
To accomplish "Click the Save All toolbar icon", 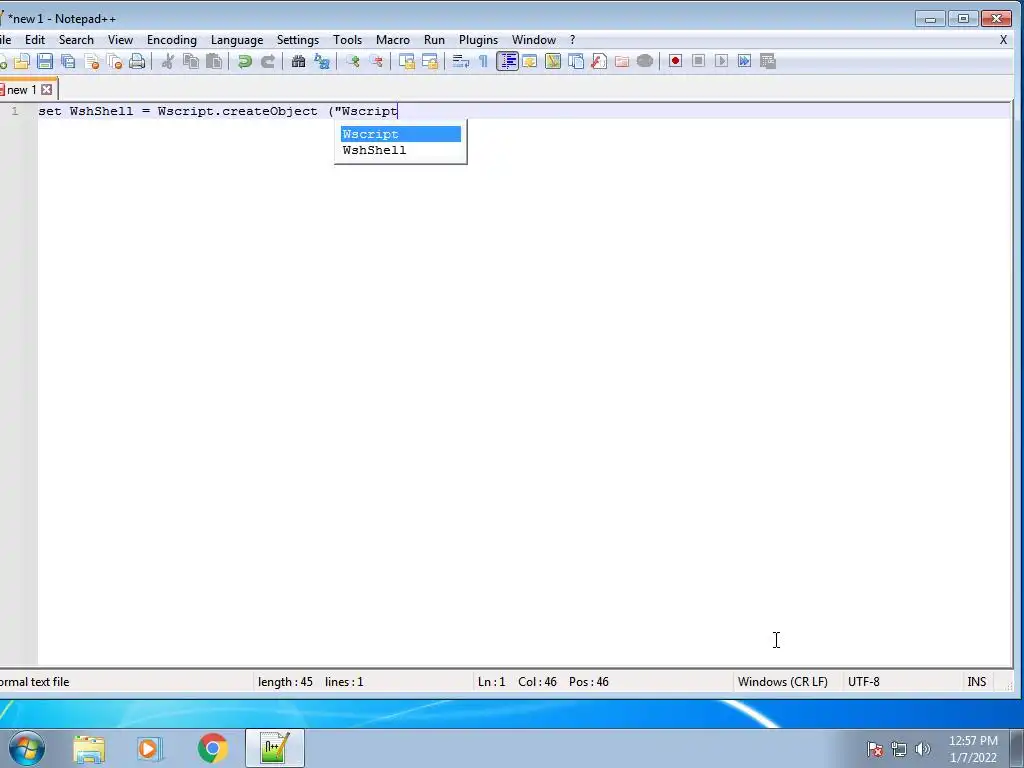I will (68, 61).
